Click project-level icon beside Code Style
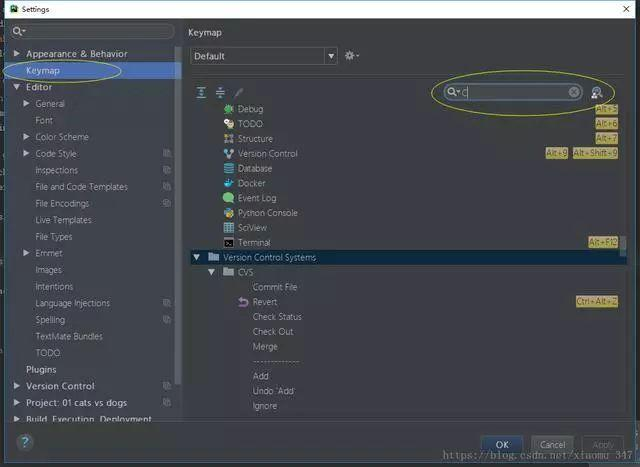640x467 pixels. 167,153
